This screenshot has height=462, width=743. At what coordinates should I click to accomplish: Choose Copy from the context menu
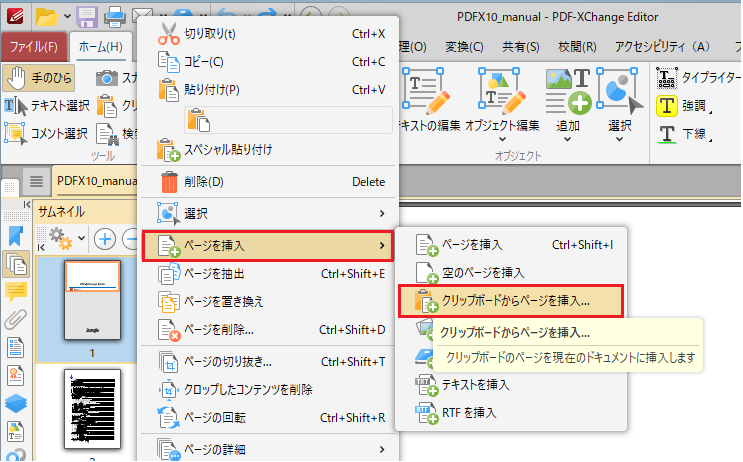pyautogui.click(x=268, y=62)
